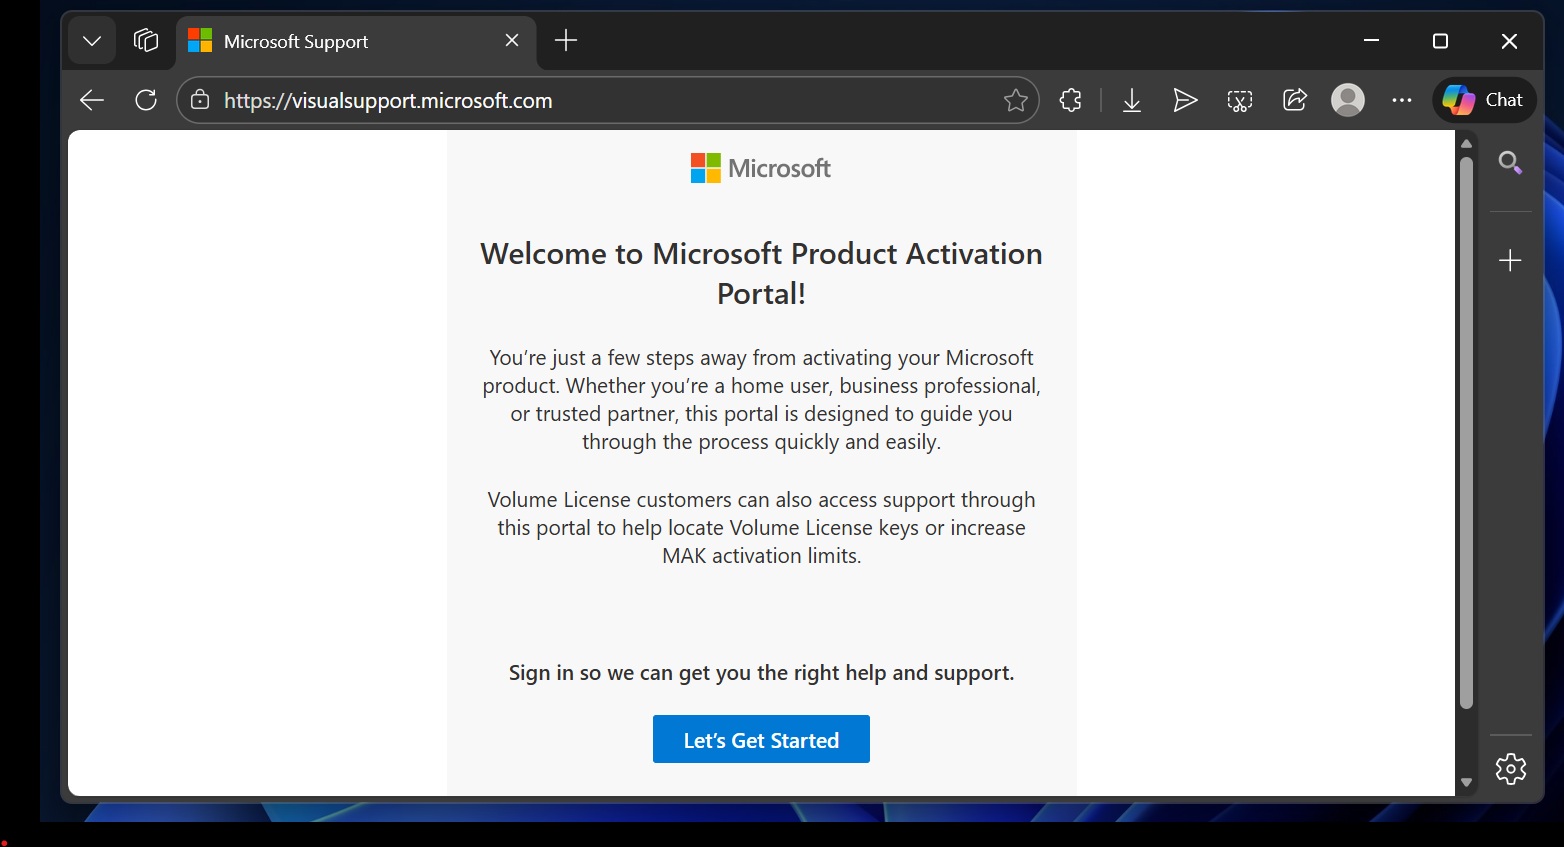Open the tab search chevron

[x=91, y=40]
